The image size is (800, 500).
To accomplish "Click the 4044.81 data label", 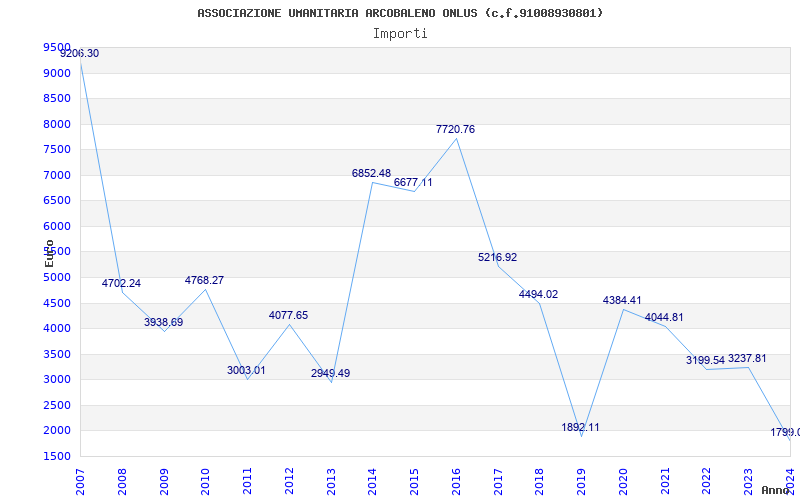I will (x=664, y=317).
